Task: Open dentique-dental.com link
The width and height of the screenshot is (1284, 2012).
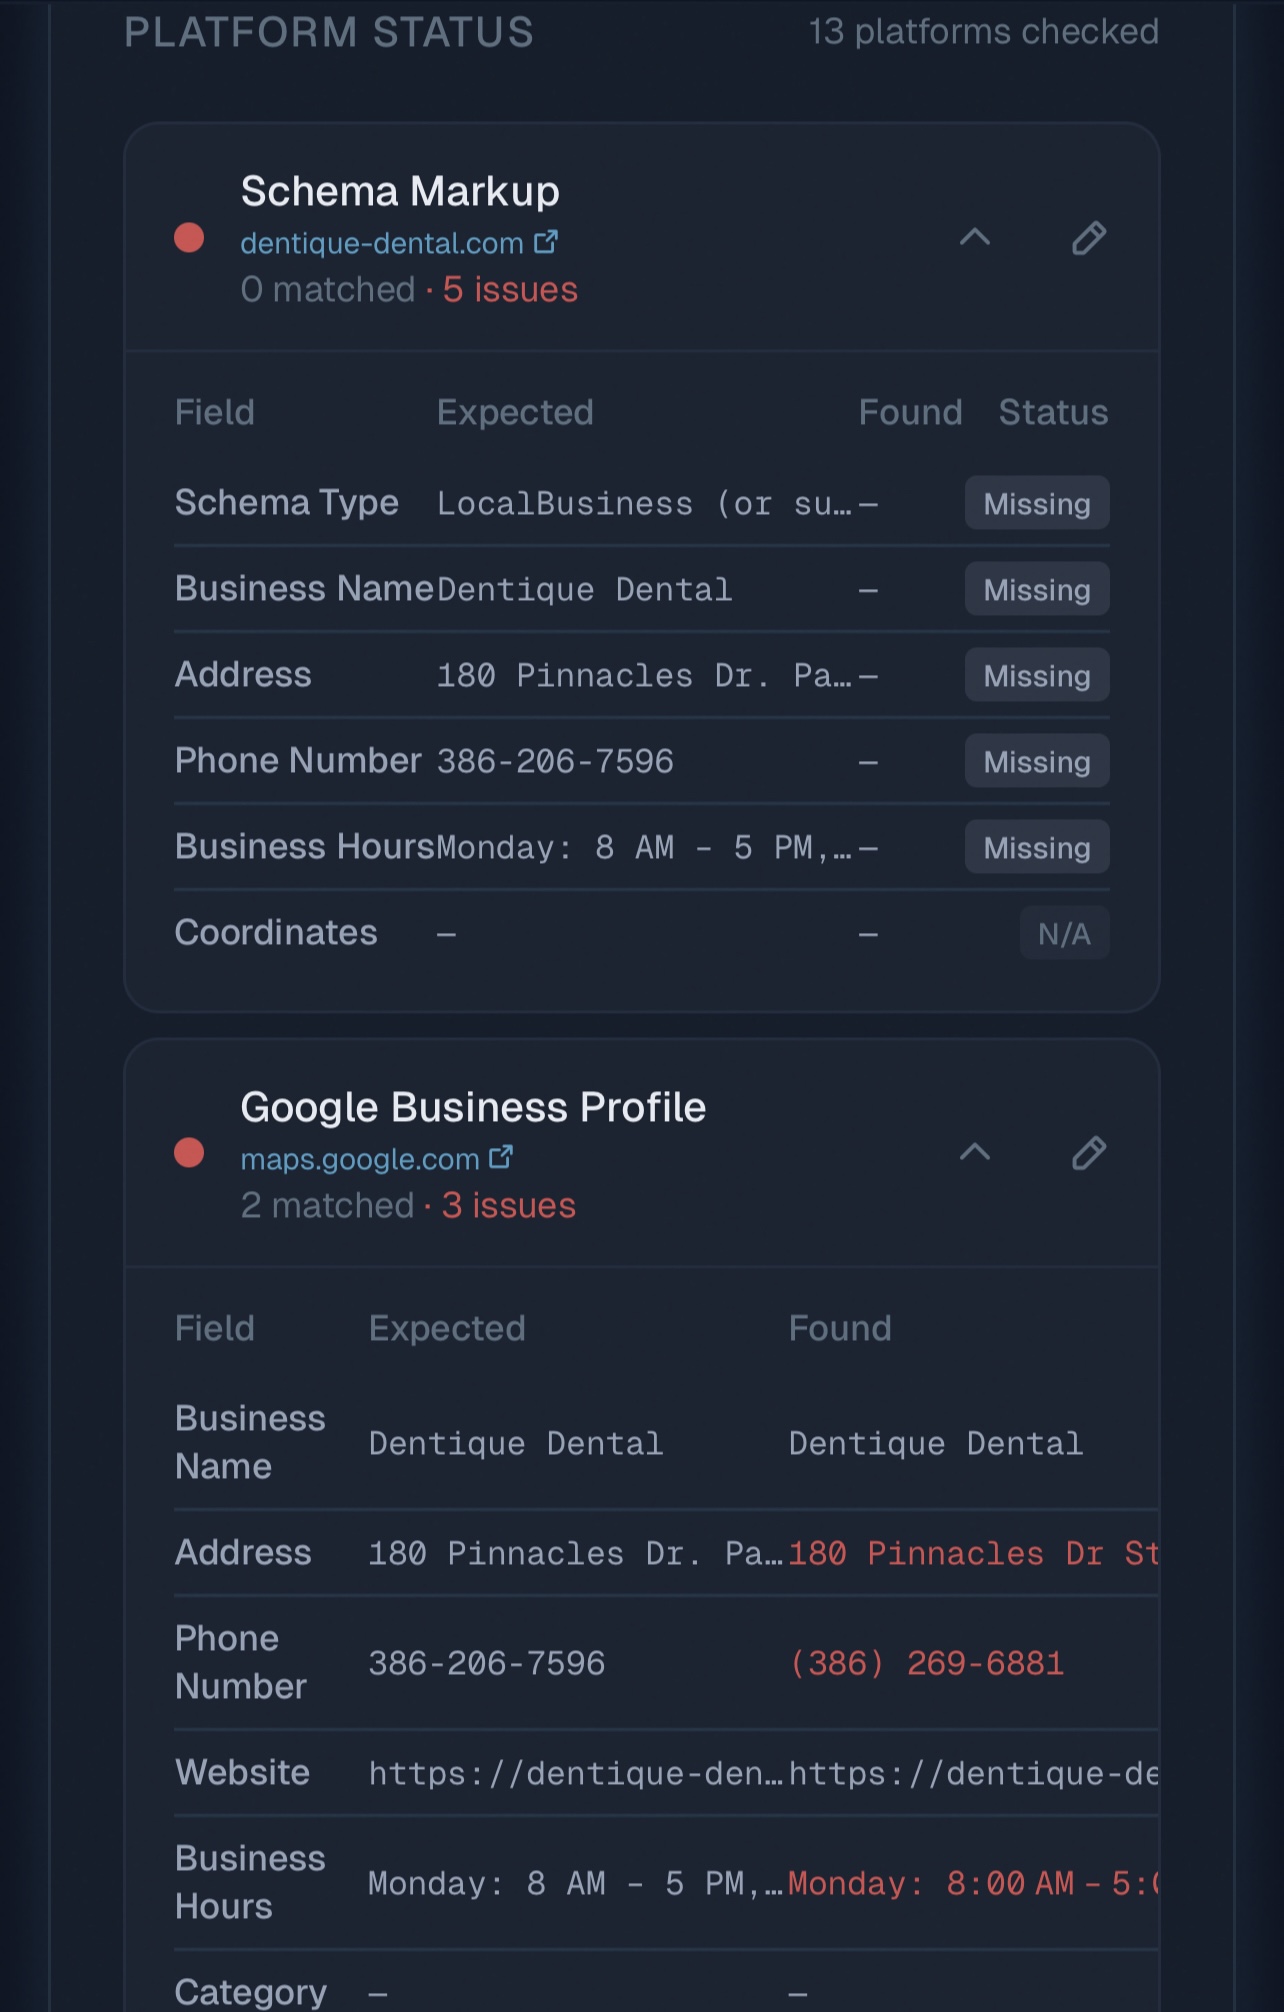Action: (382, 243)
